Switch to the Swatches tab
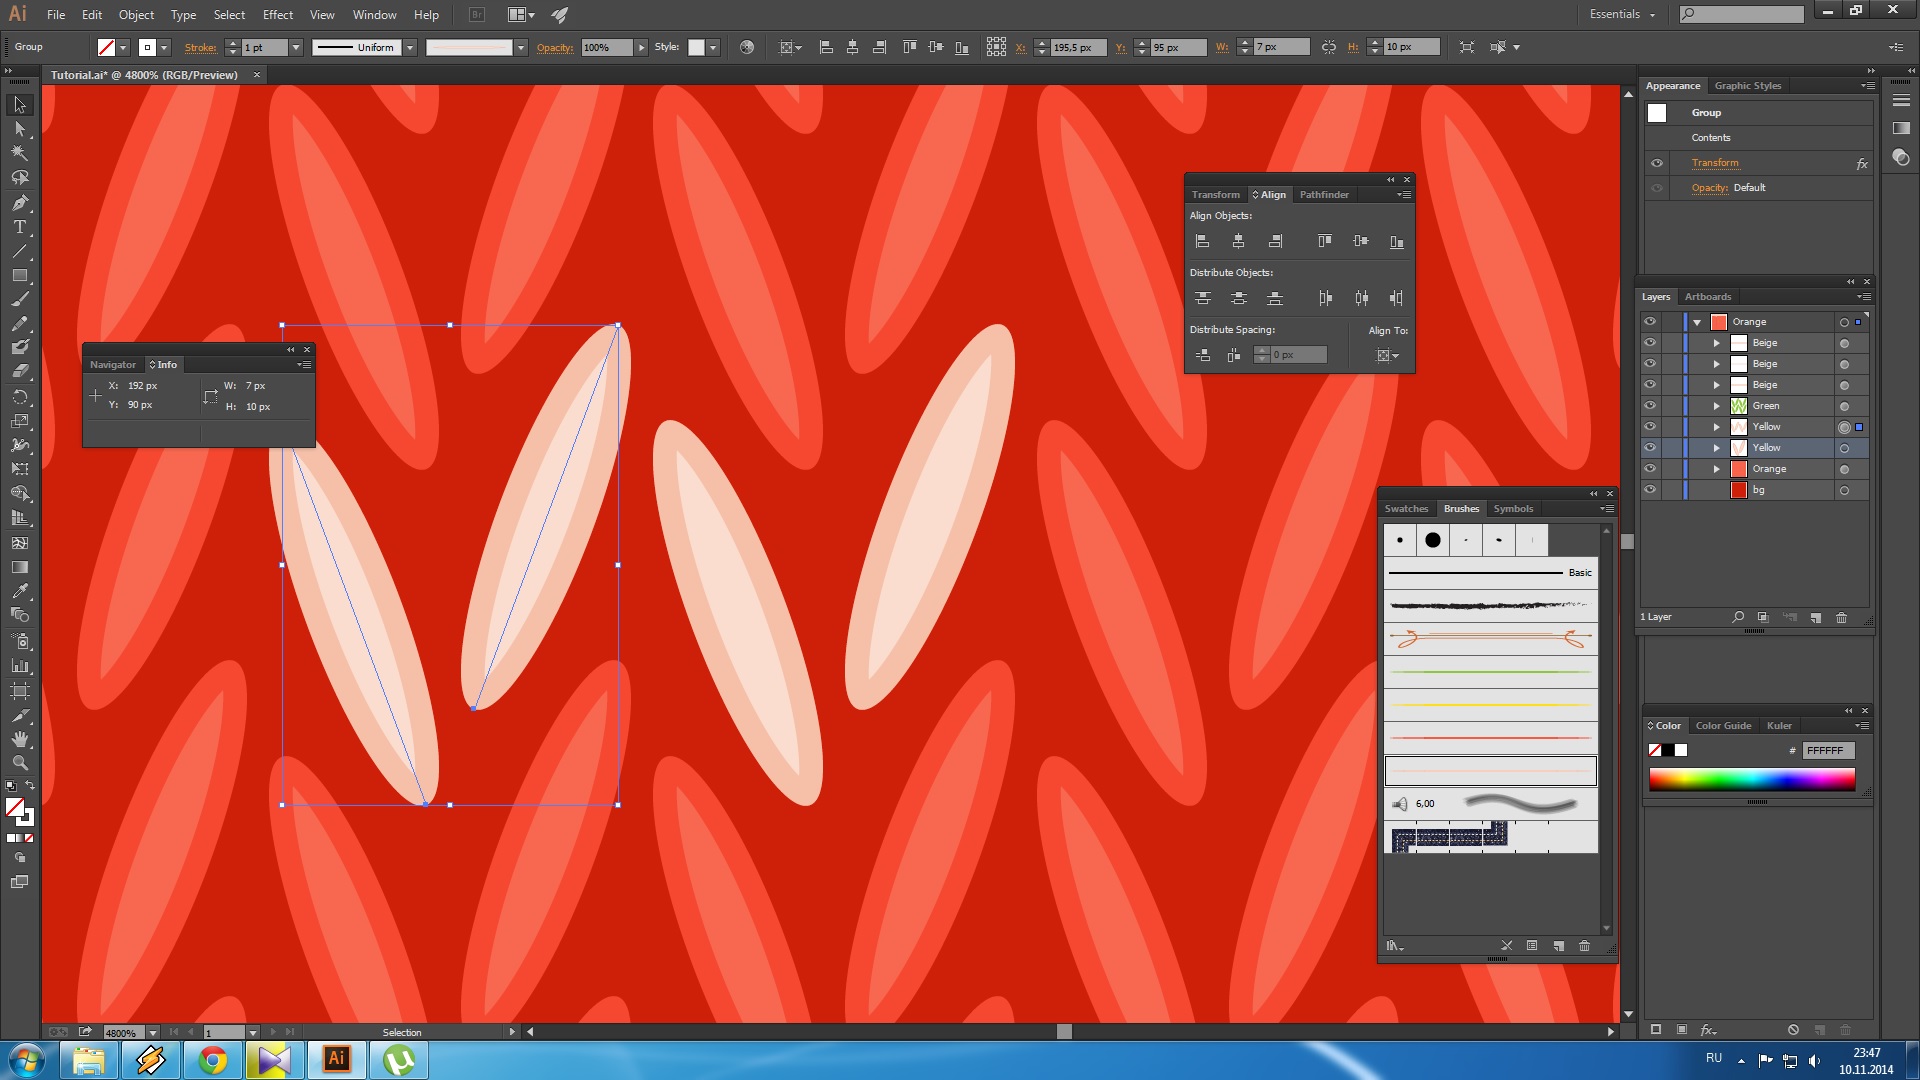 pyautogui.click(x=1406, y=508)
